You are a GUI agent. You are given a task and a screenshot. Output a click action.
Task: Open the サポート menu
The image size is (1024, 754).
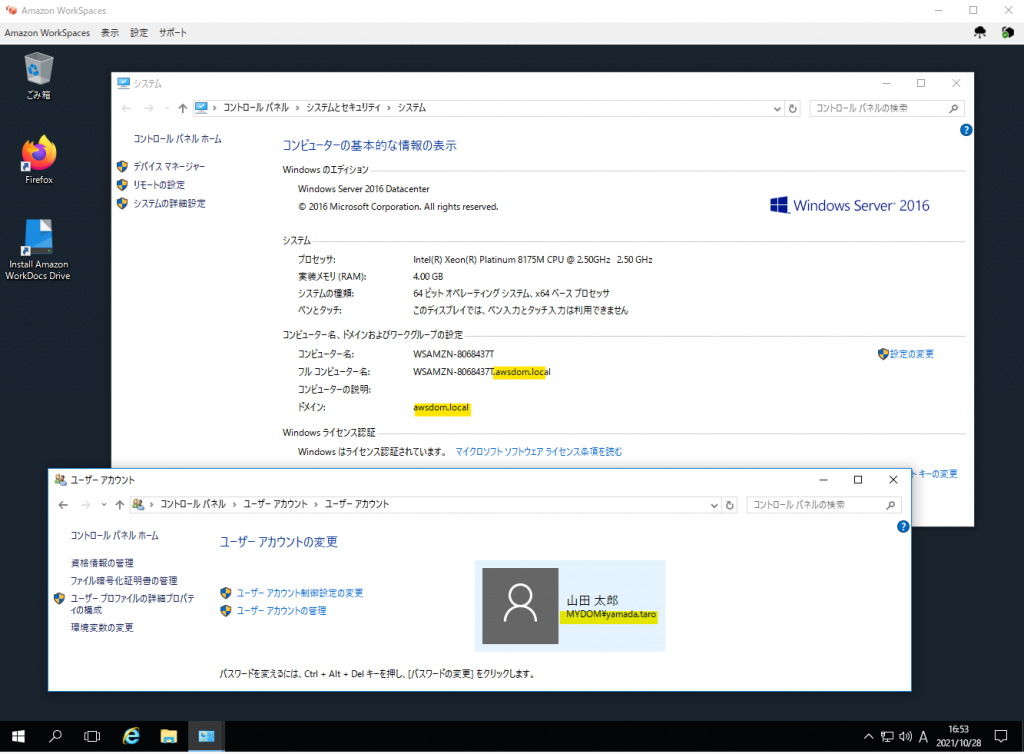pos(172,33)
